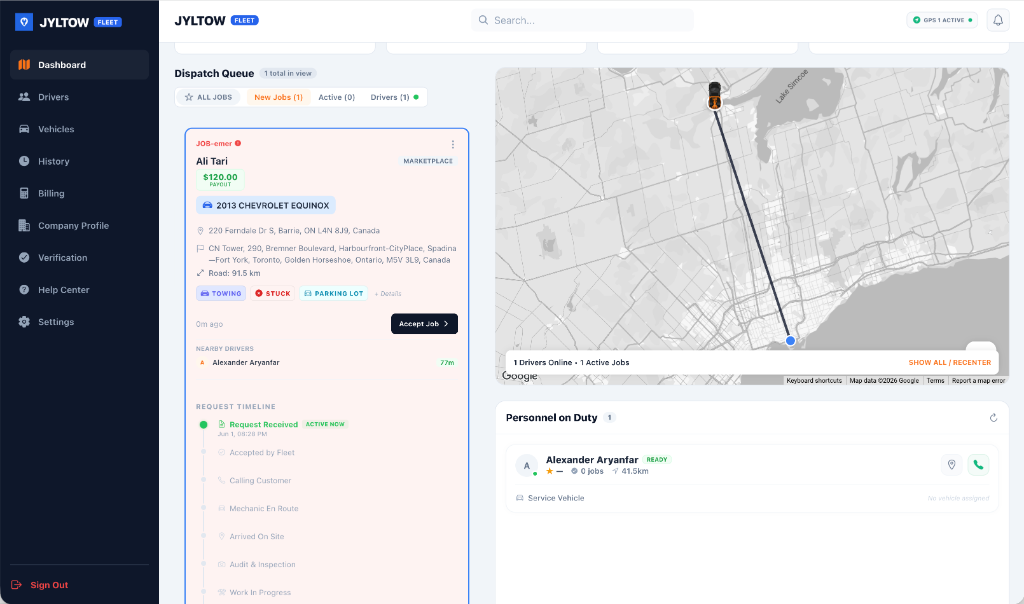The image size is (1024, 604).
Task: Switch to the New Jobs (1) tab
Action: 278,97
